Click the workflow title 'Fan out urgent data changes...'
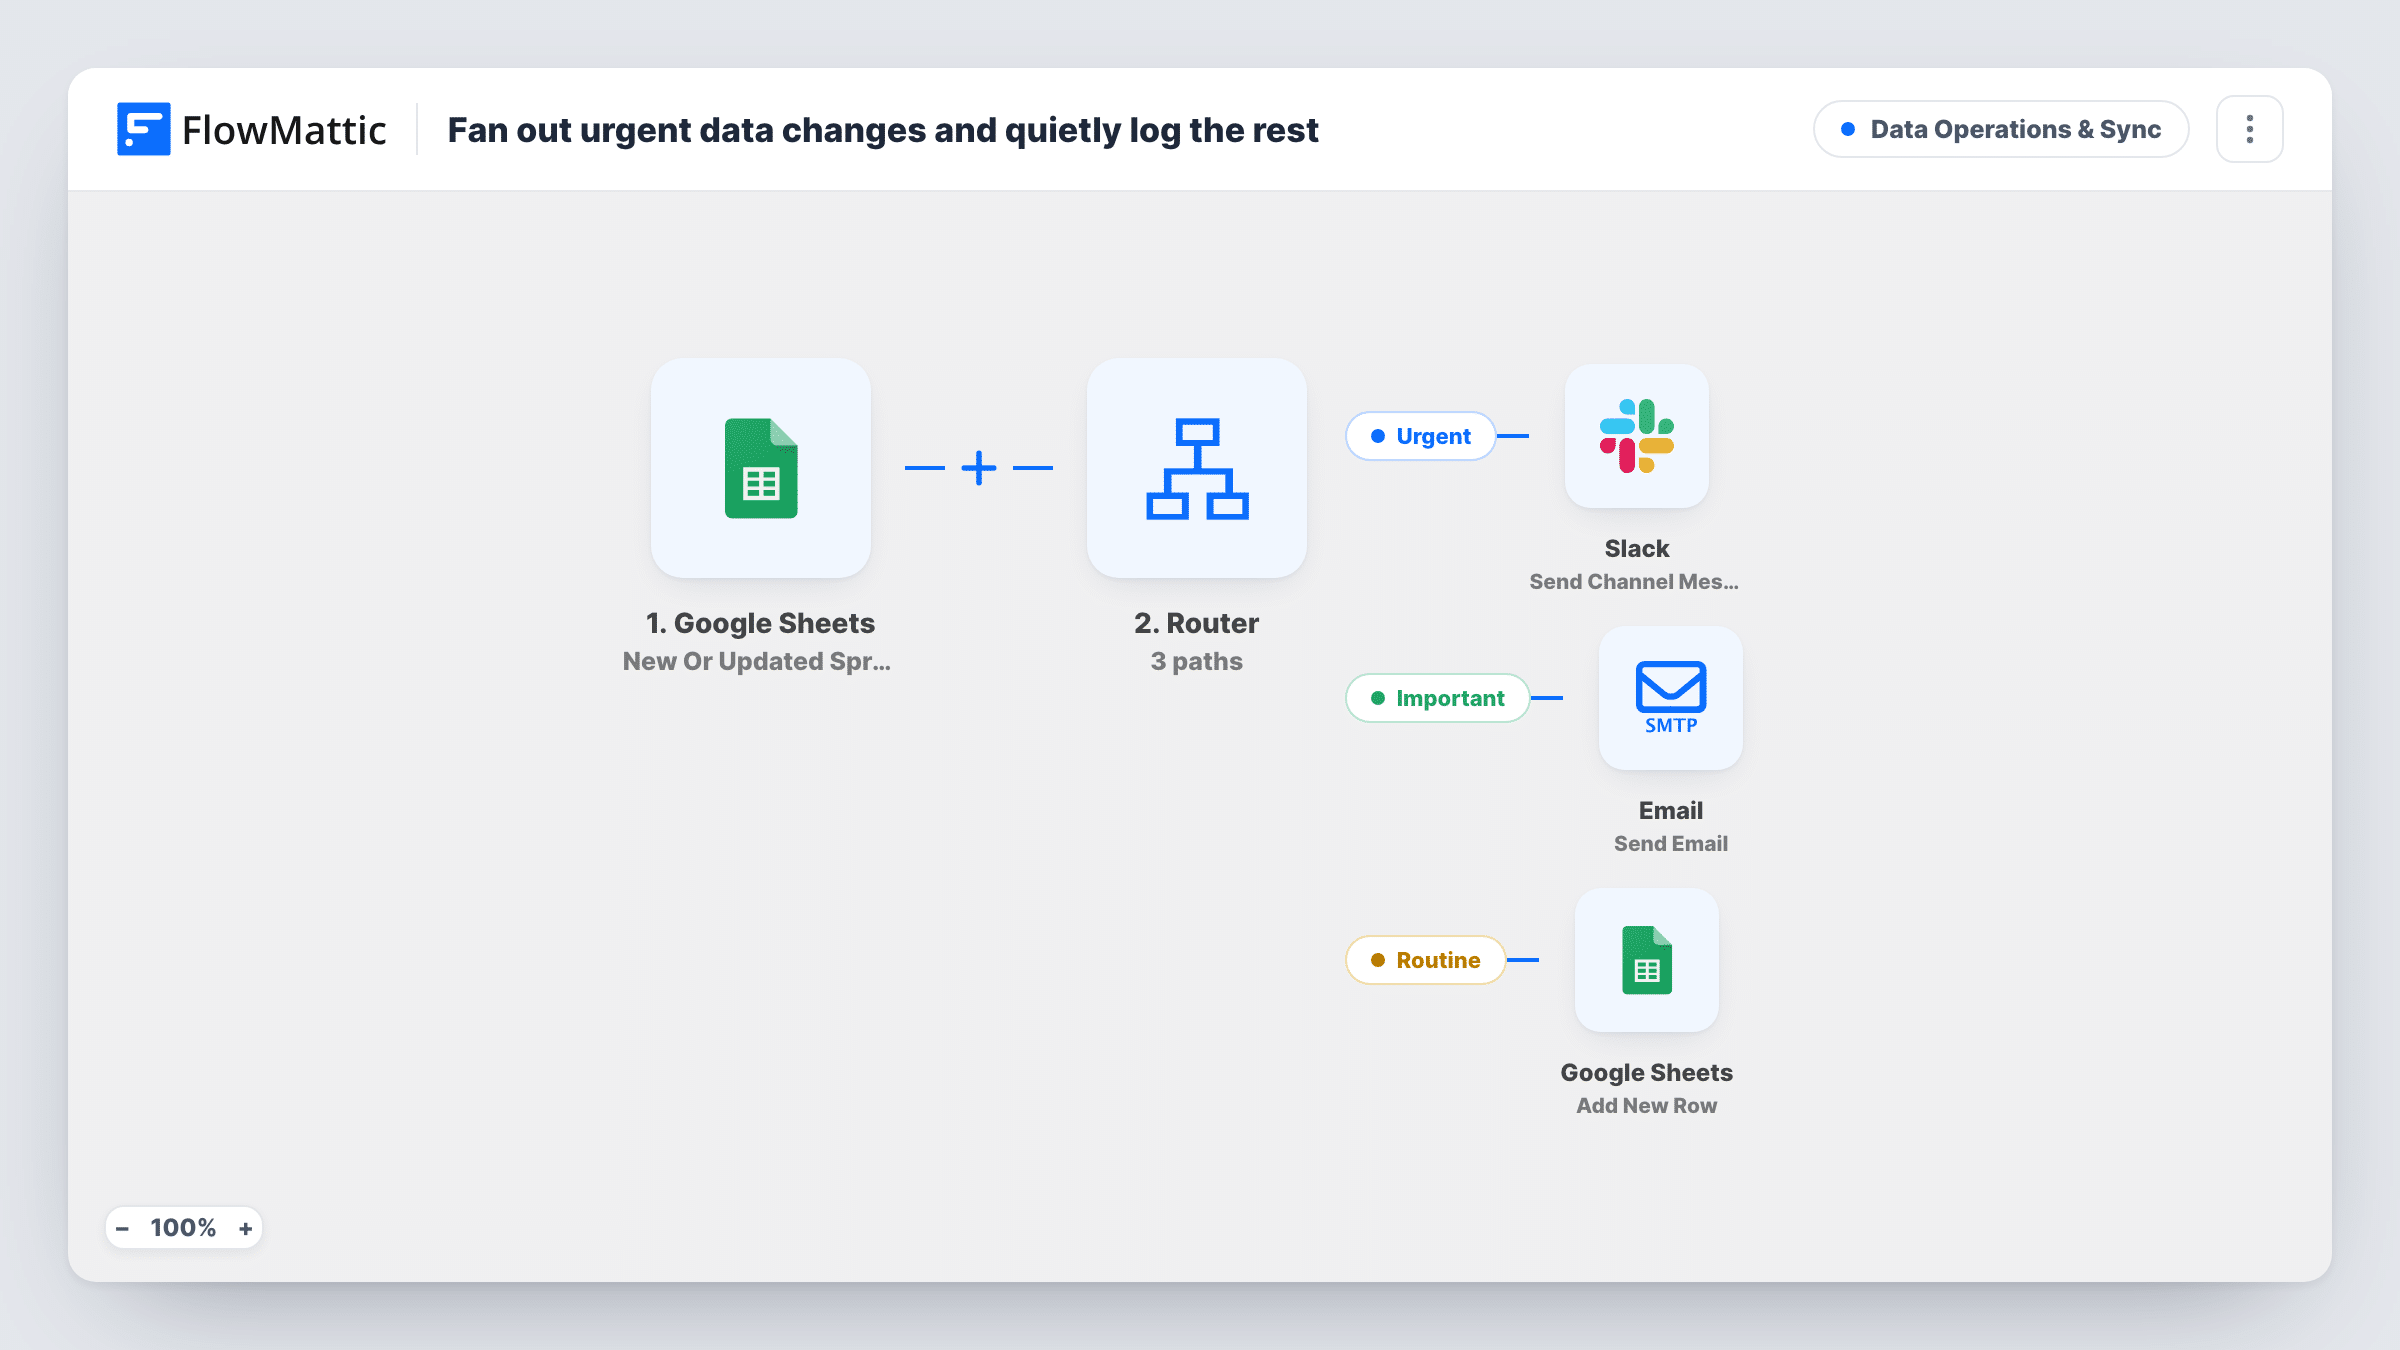 (883, 130)
